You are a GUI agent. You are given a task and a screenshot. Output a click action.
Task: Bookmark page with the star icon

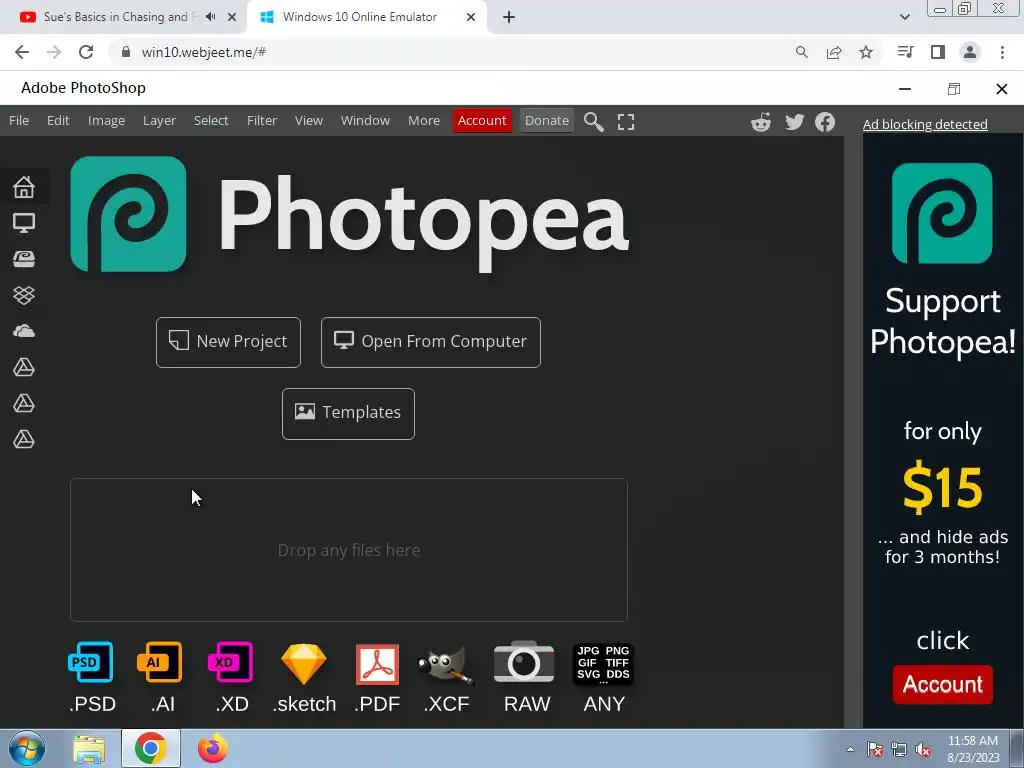click(866, 52)
